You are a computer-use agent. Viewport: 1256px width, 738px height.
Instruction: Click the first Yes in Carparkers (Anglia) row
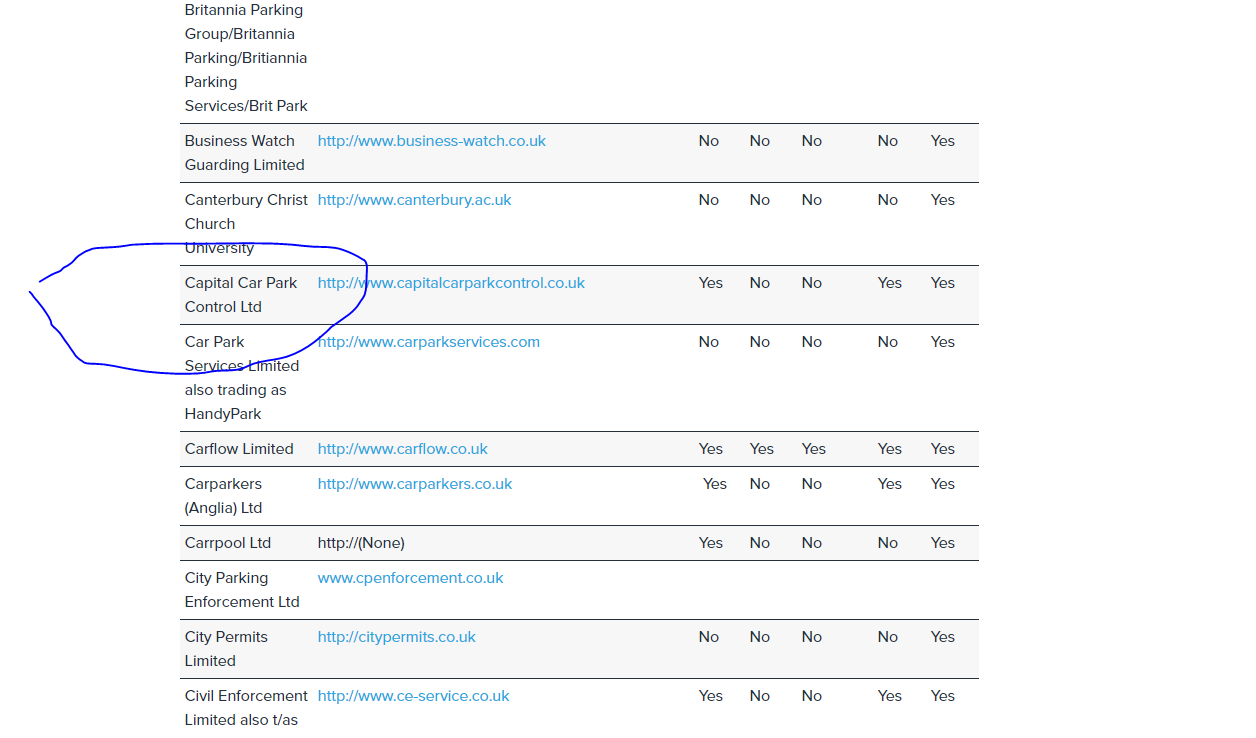pos(715,484)
